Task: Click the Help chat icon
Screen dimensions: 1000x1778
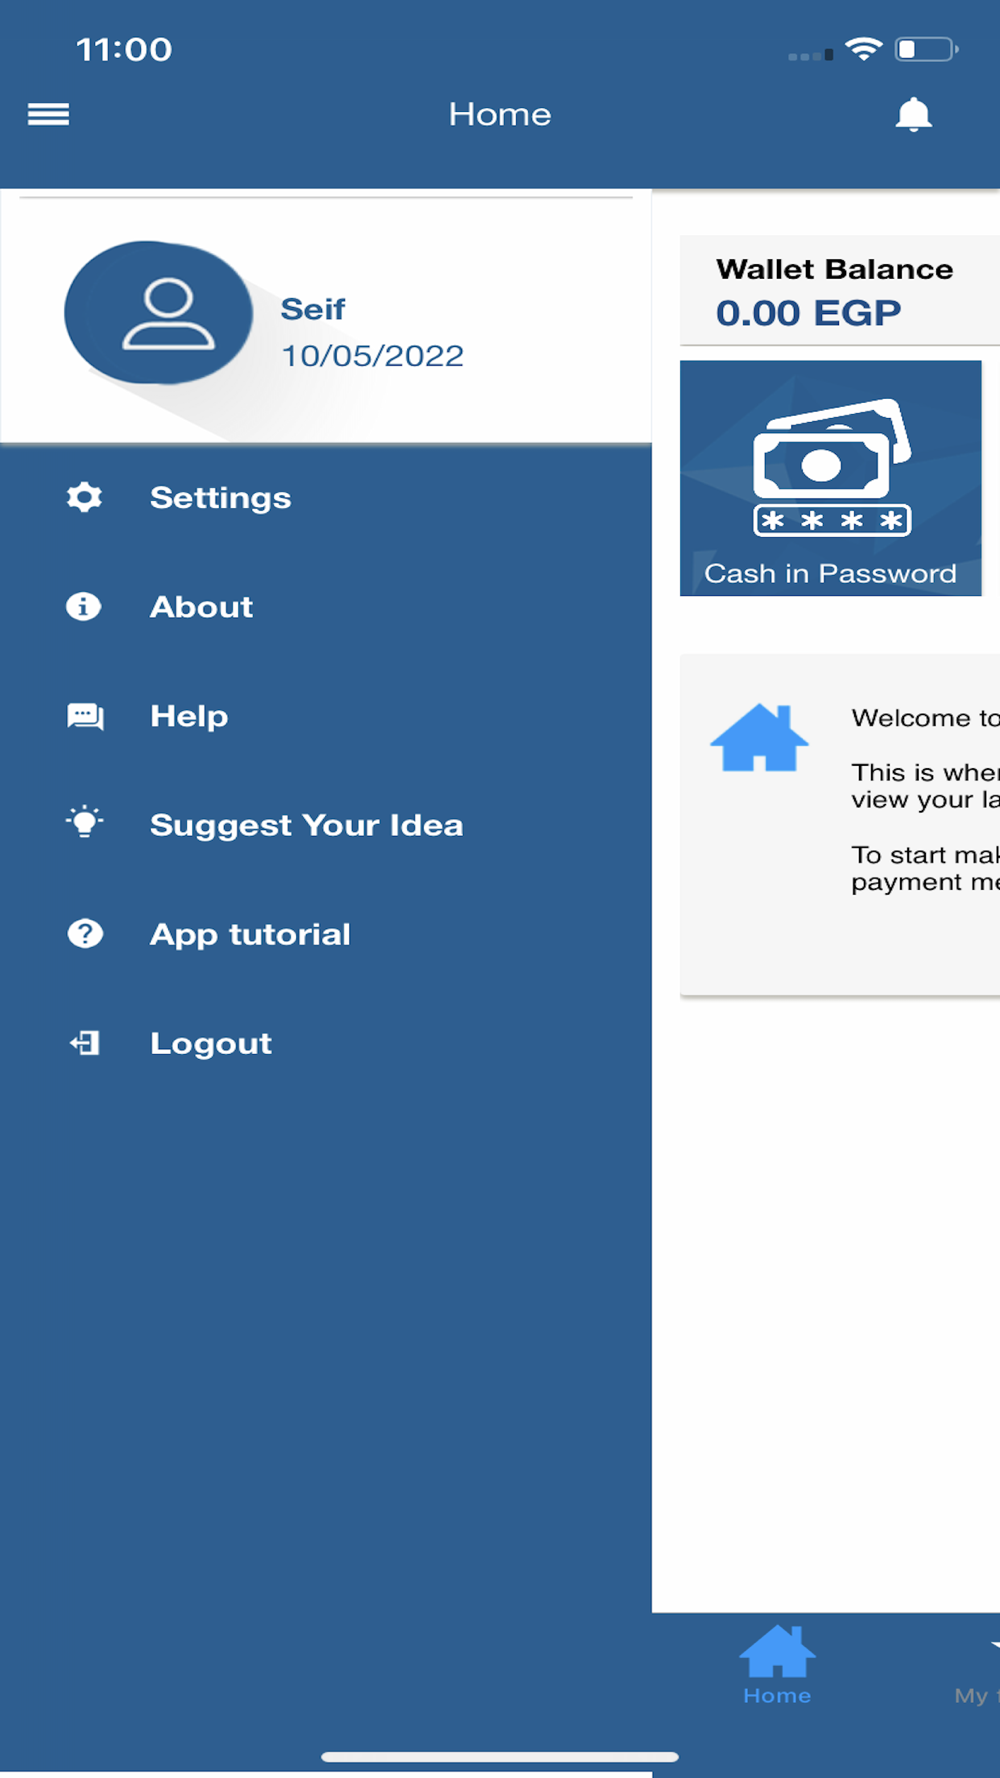Action: 85,716
